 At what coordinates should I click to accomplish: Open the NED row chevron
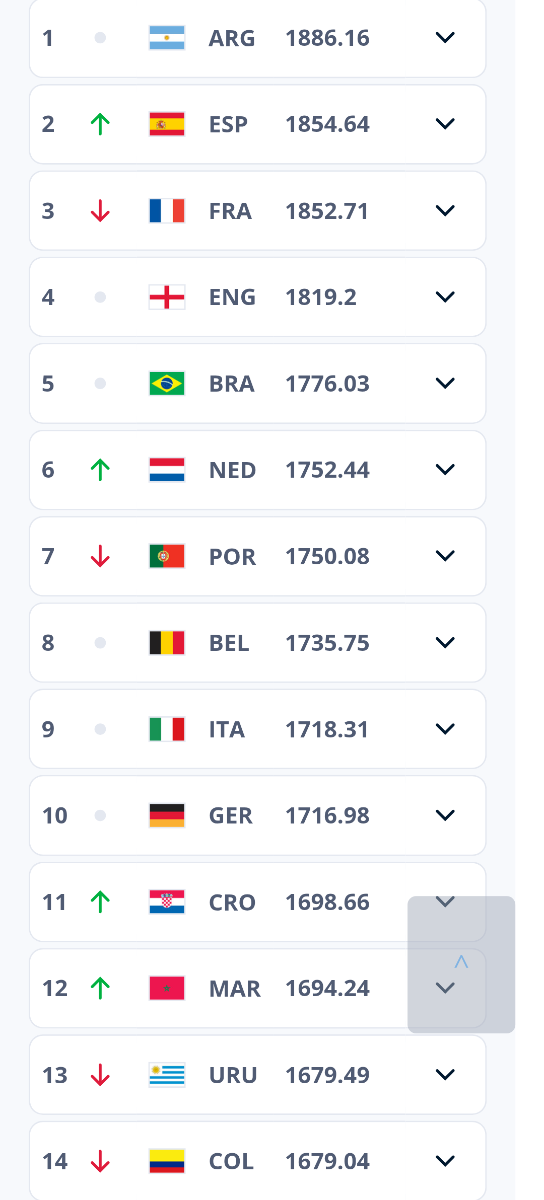(446, 469)
